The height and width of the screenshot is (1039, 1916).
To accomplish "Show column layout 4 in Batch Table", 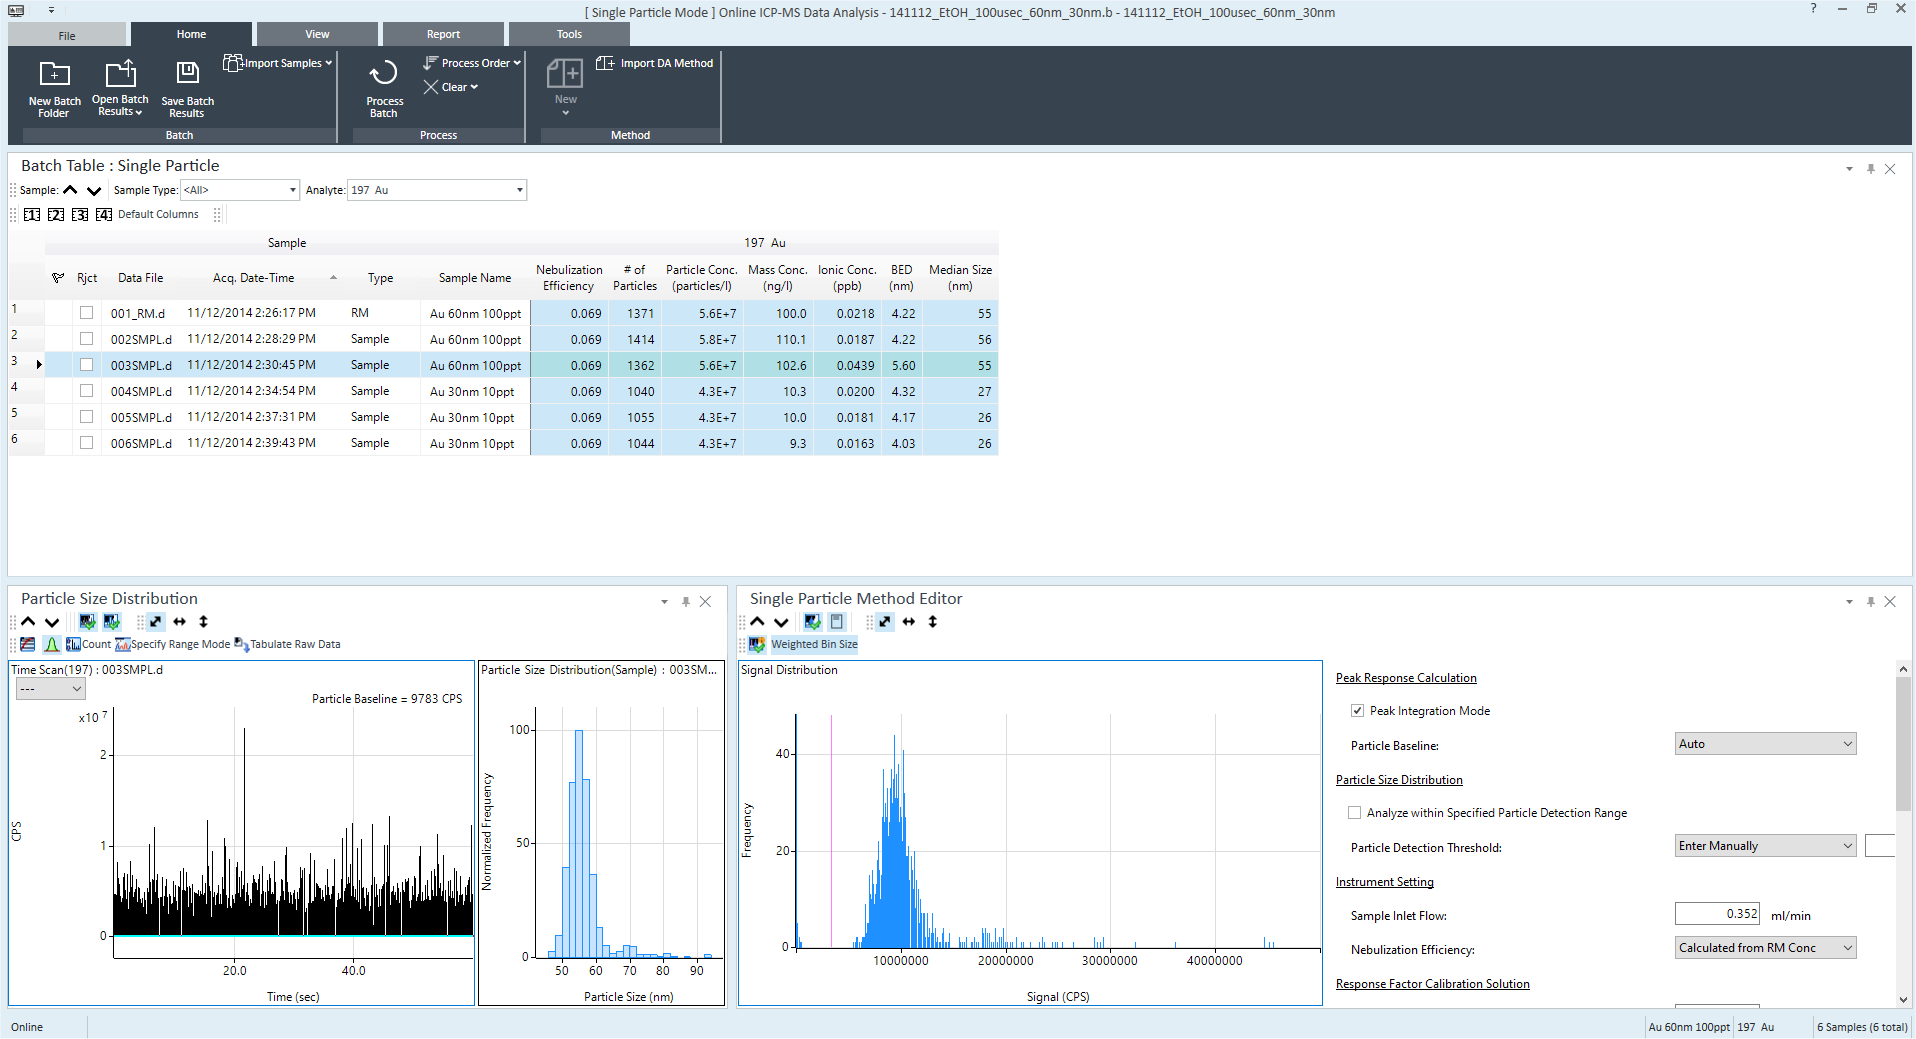I will pyautogui.click(x=104, y=214).
